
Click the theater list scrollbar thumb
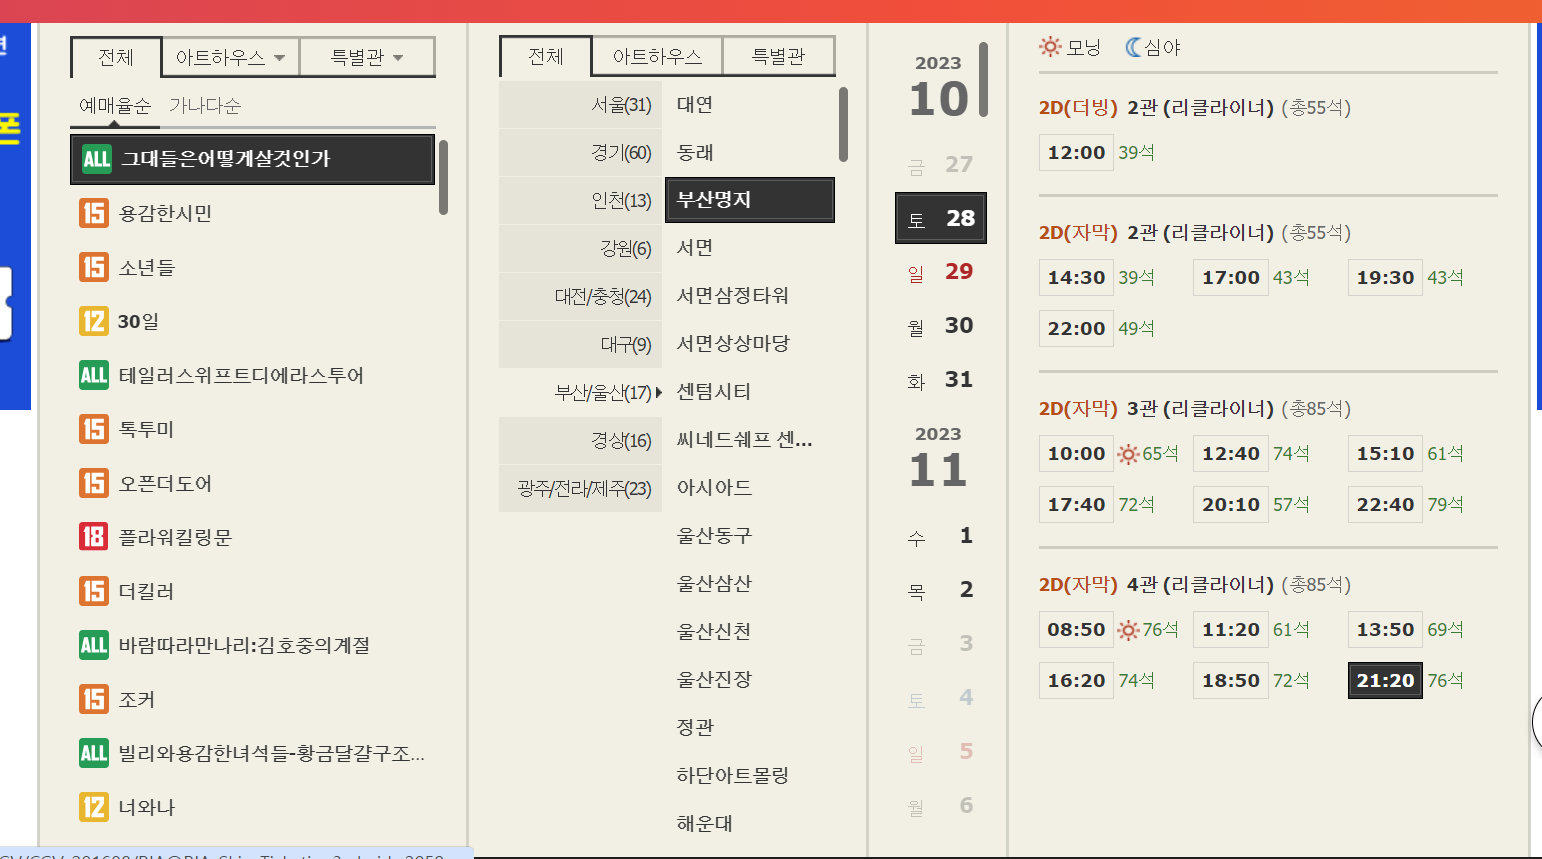click(x=844, y=124)
